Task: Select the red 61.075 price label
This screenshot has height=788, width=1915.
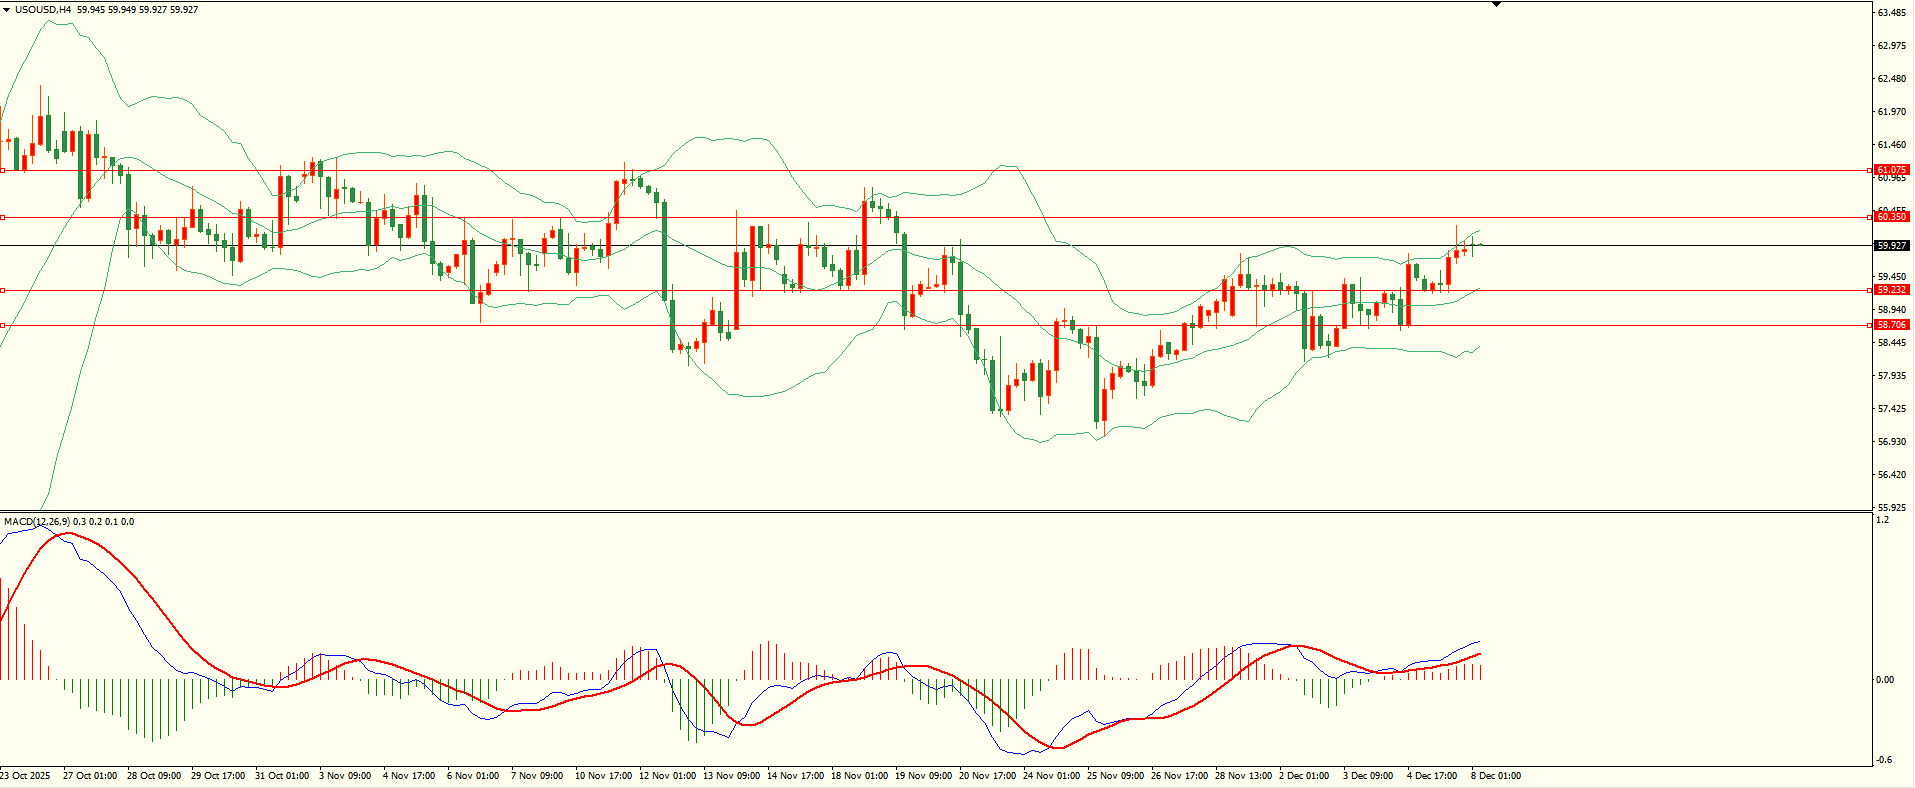Action: (1891, 170)
